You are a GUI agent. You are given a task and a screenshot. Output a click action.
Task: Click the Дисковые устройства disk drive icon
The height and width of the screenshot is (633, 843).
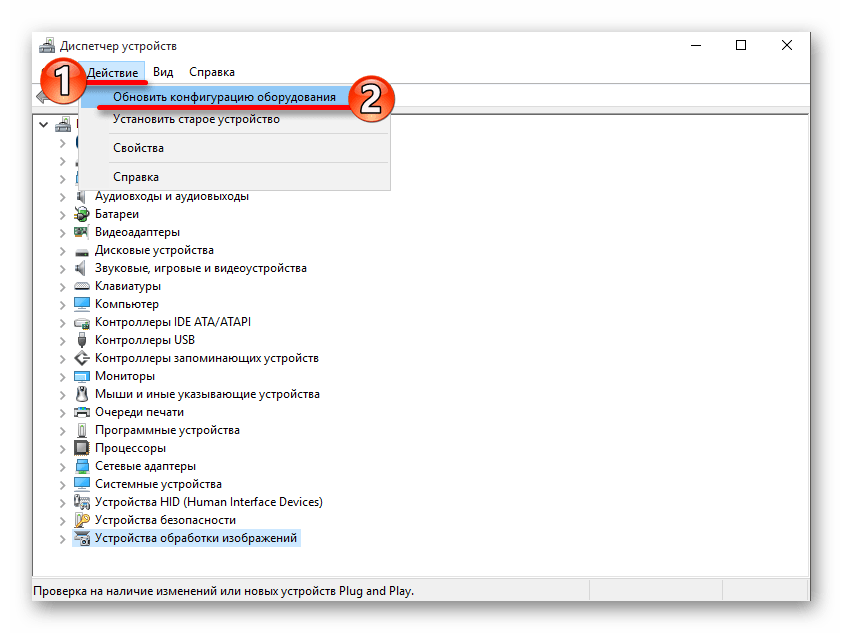coord(82,250)
